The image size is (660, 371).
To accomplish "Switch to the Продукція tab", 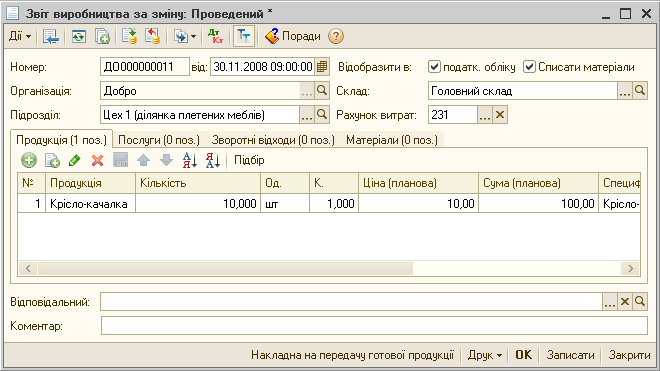I will pos(61,140).
